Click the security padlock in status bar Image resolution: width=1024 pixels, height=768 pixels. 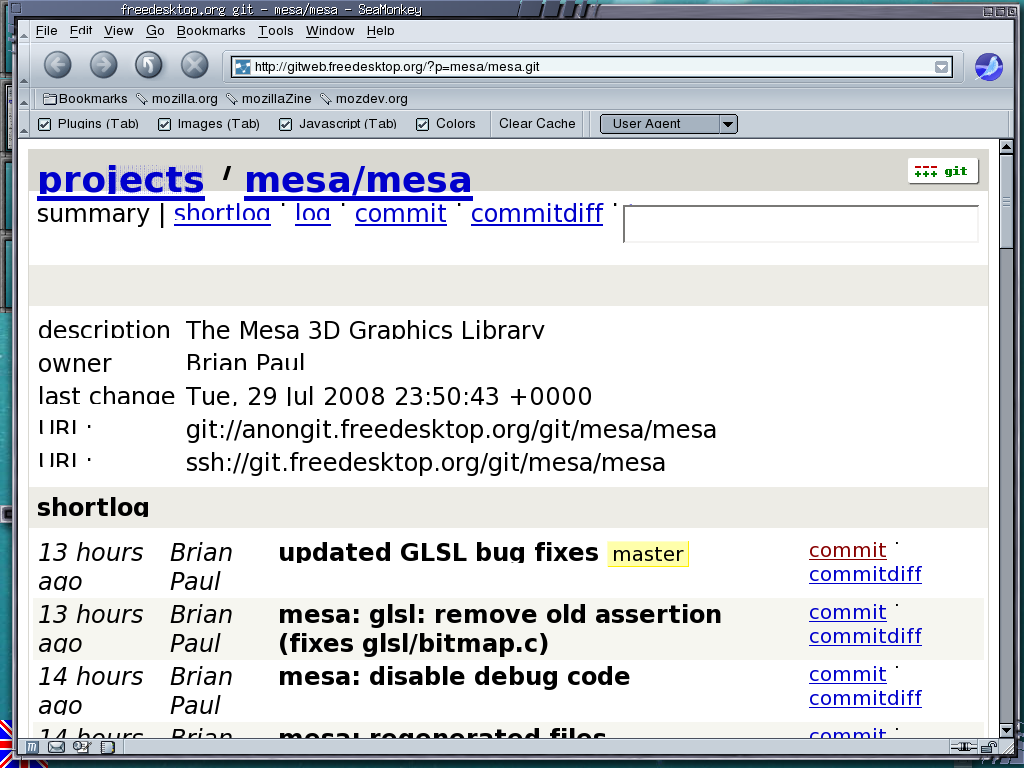pos(987,746)
